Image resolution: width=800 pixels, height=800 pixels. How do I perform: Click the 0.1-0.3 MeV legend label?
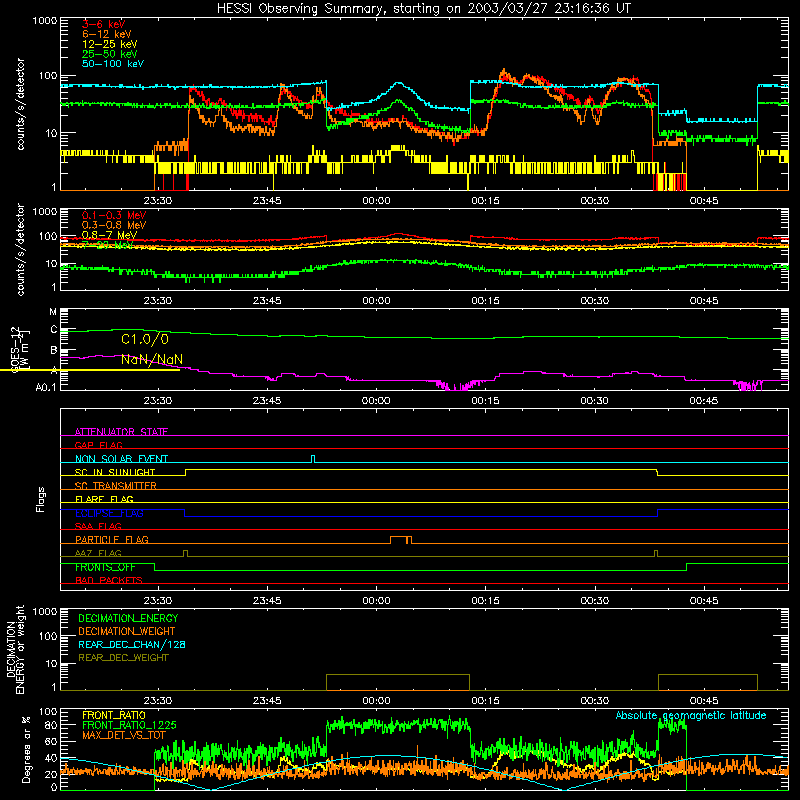(x=114, y=215)
